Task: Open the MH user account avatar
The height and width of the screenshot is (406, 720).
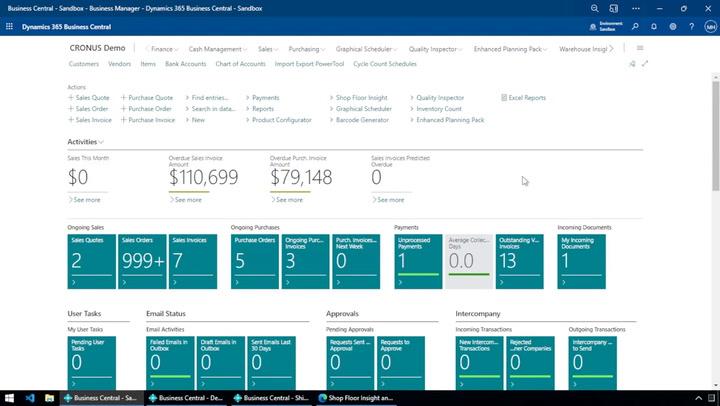Action: pos(708,27)
